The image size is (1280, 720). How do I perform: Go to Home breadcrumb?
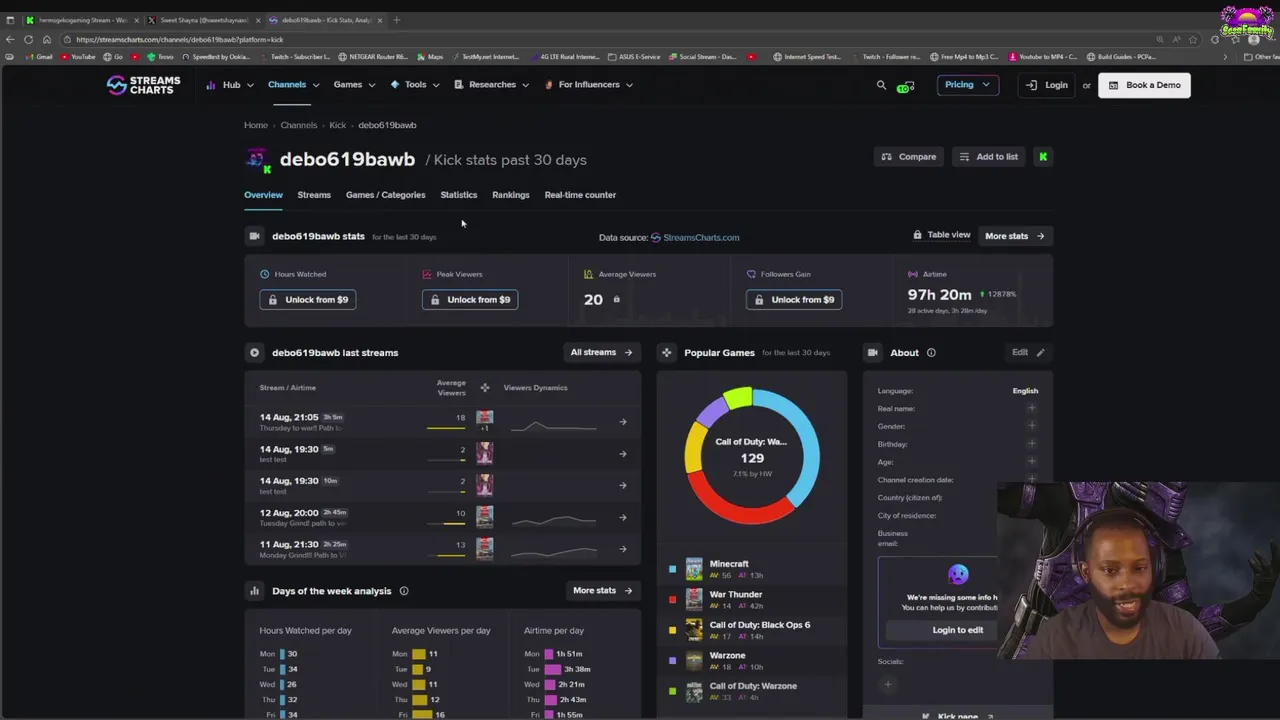point(256,125)
